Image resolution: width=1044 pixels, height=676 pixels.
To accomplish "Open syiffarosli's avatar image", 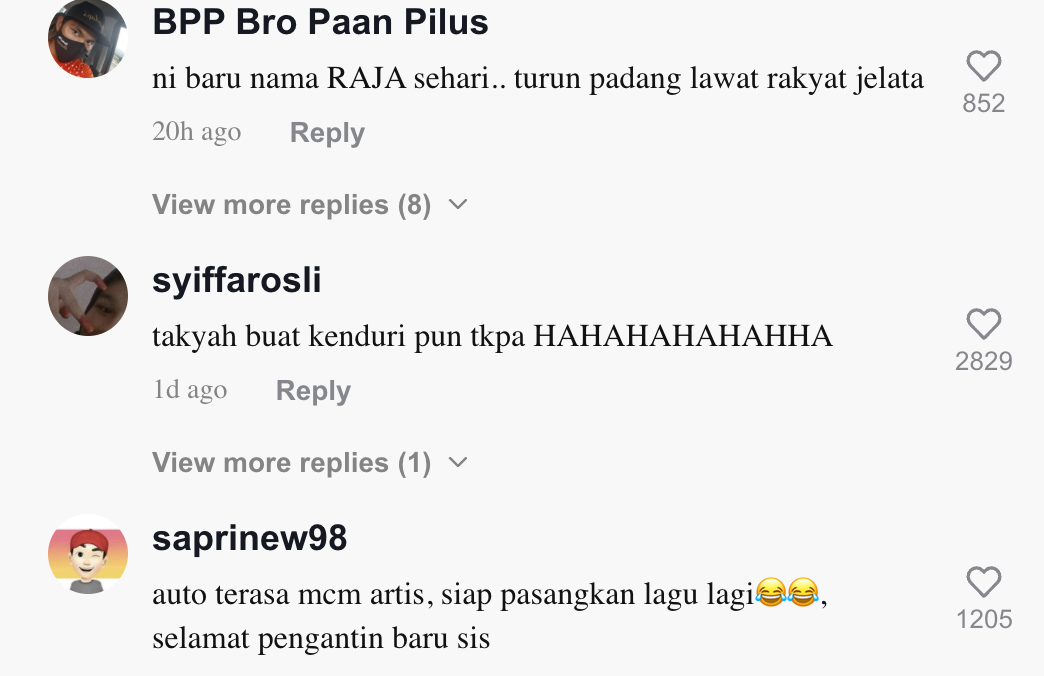I will pos(88,296).
